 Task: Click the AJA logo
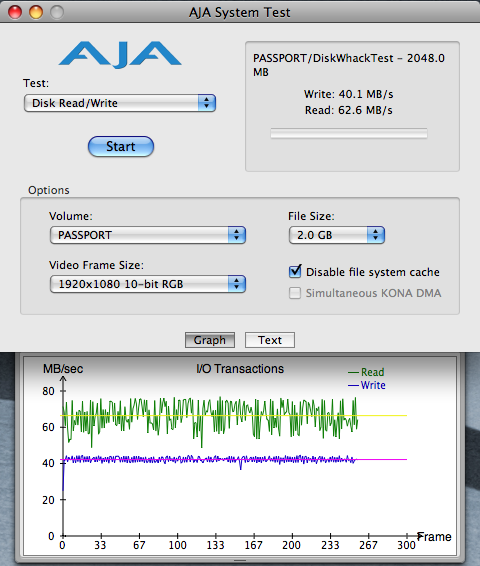pyautogui.click(x=120, y=54)
